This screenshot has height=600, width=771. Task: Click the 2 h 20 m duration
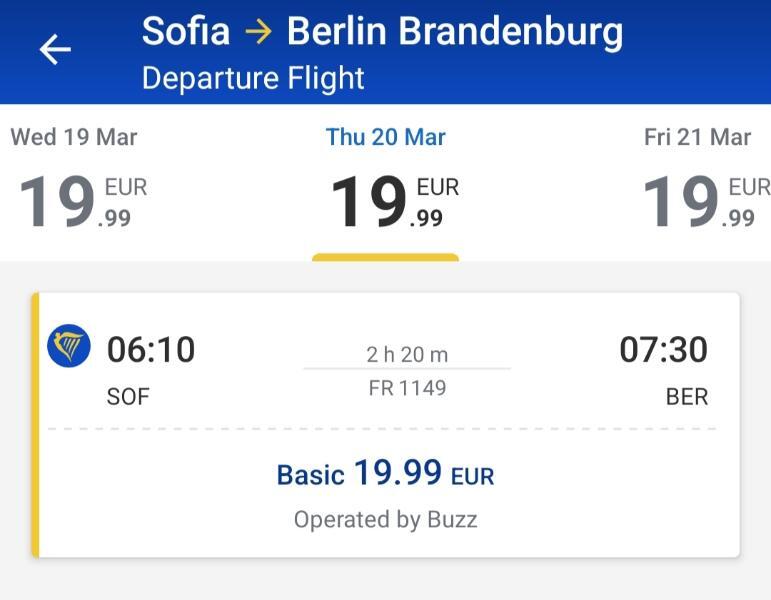[407, 355]
